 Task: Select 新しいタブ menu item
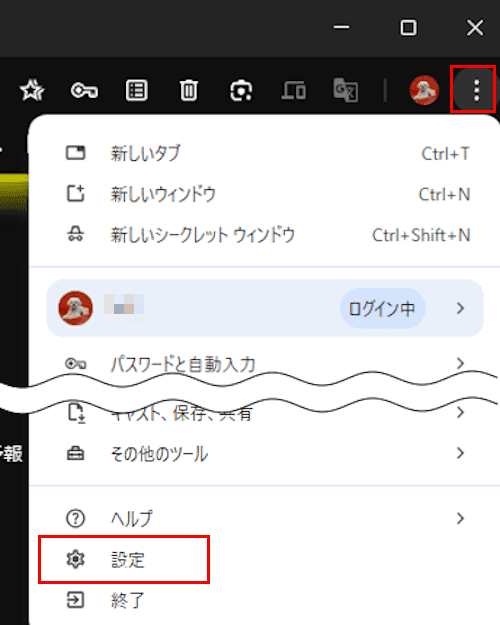click(x=264, y=153)
